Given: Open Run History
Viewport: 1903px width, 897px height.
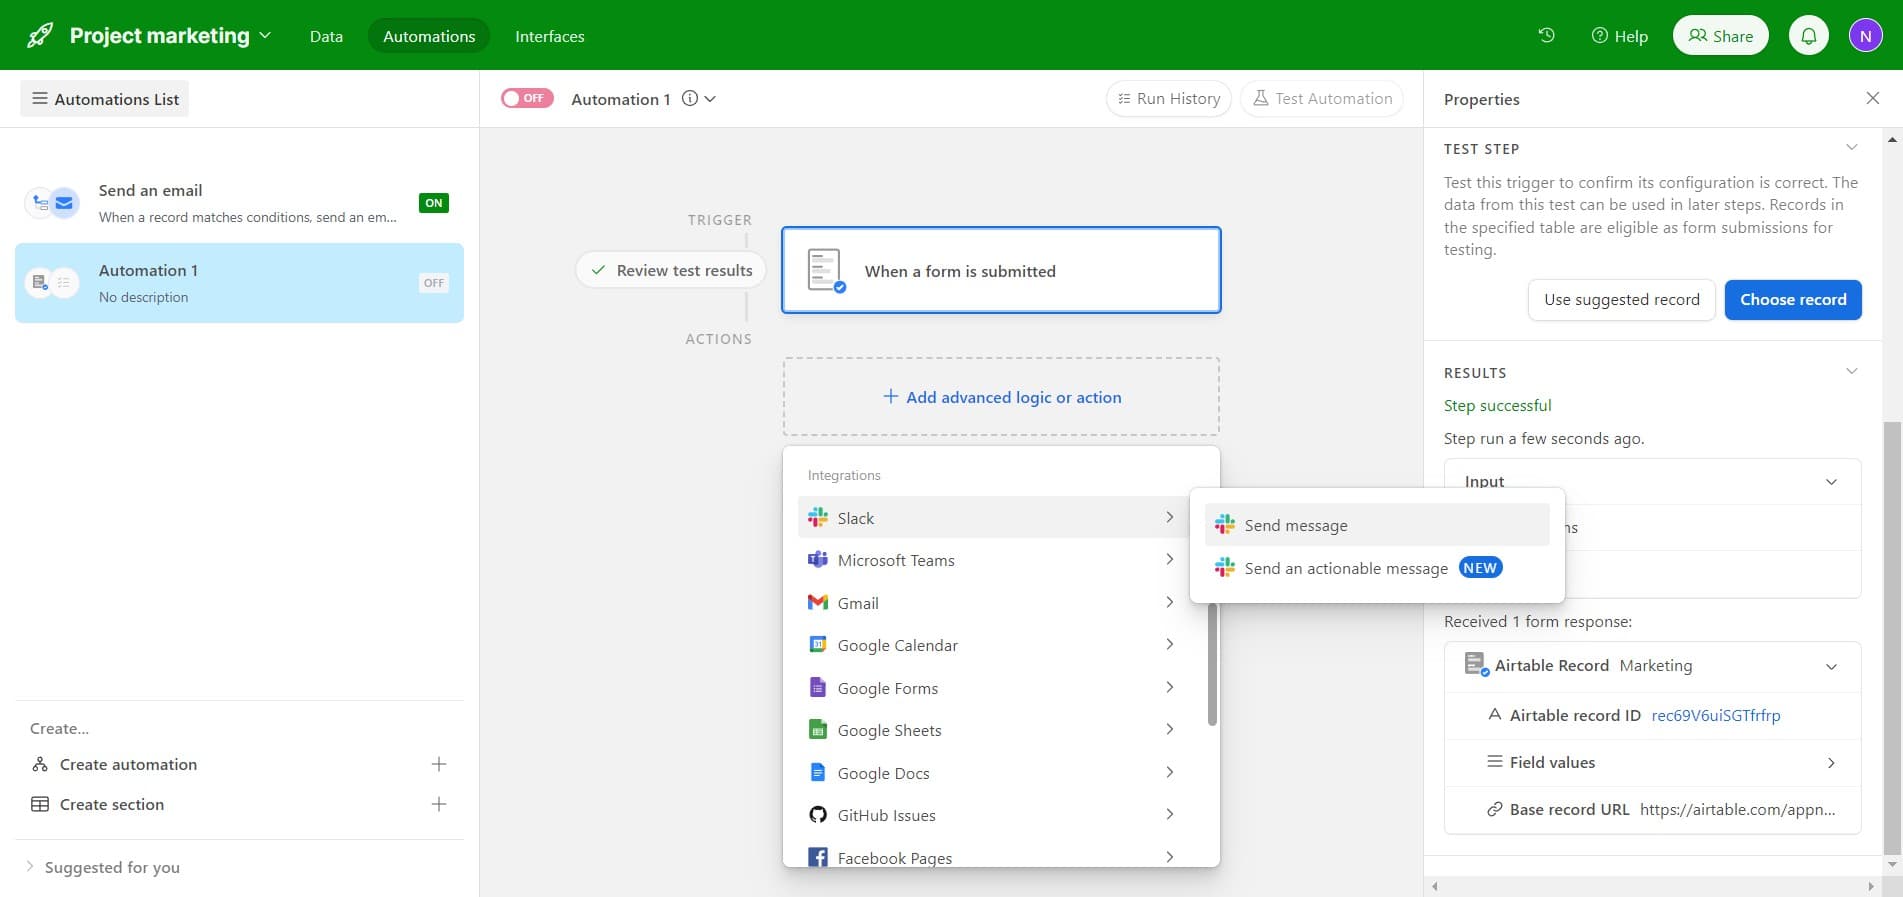Looking at the screenshot, I should point(1168,98).
